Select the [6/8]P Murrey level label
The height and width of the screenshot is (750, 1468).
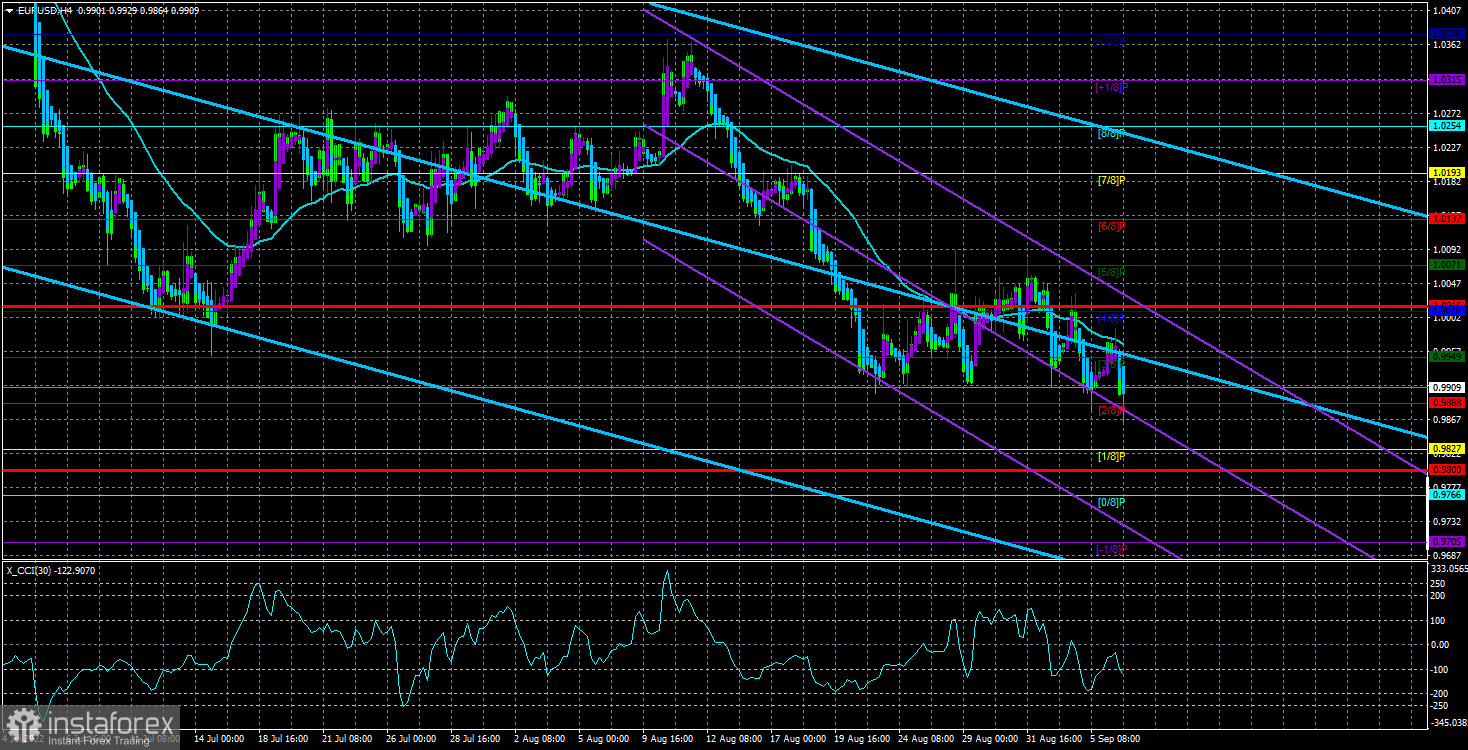point(1111,226)
